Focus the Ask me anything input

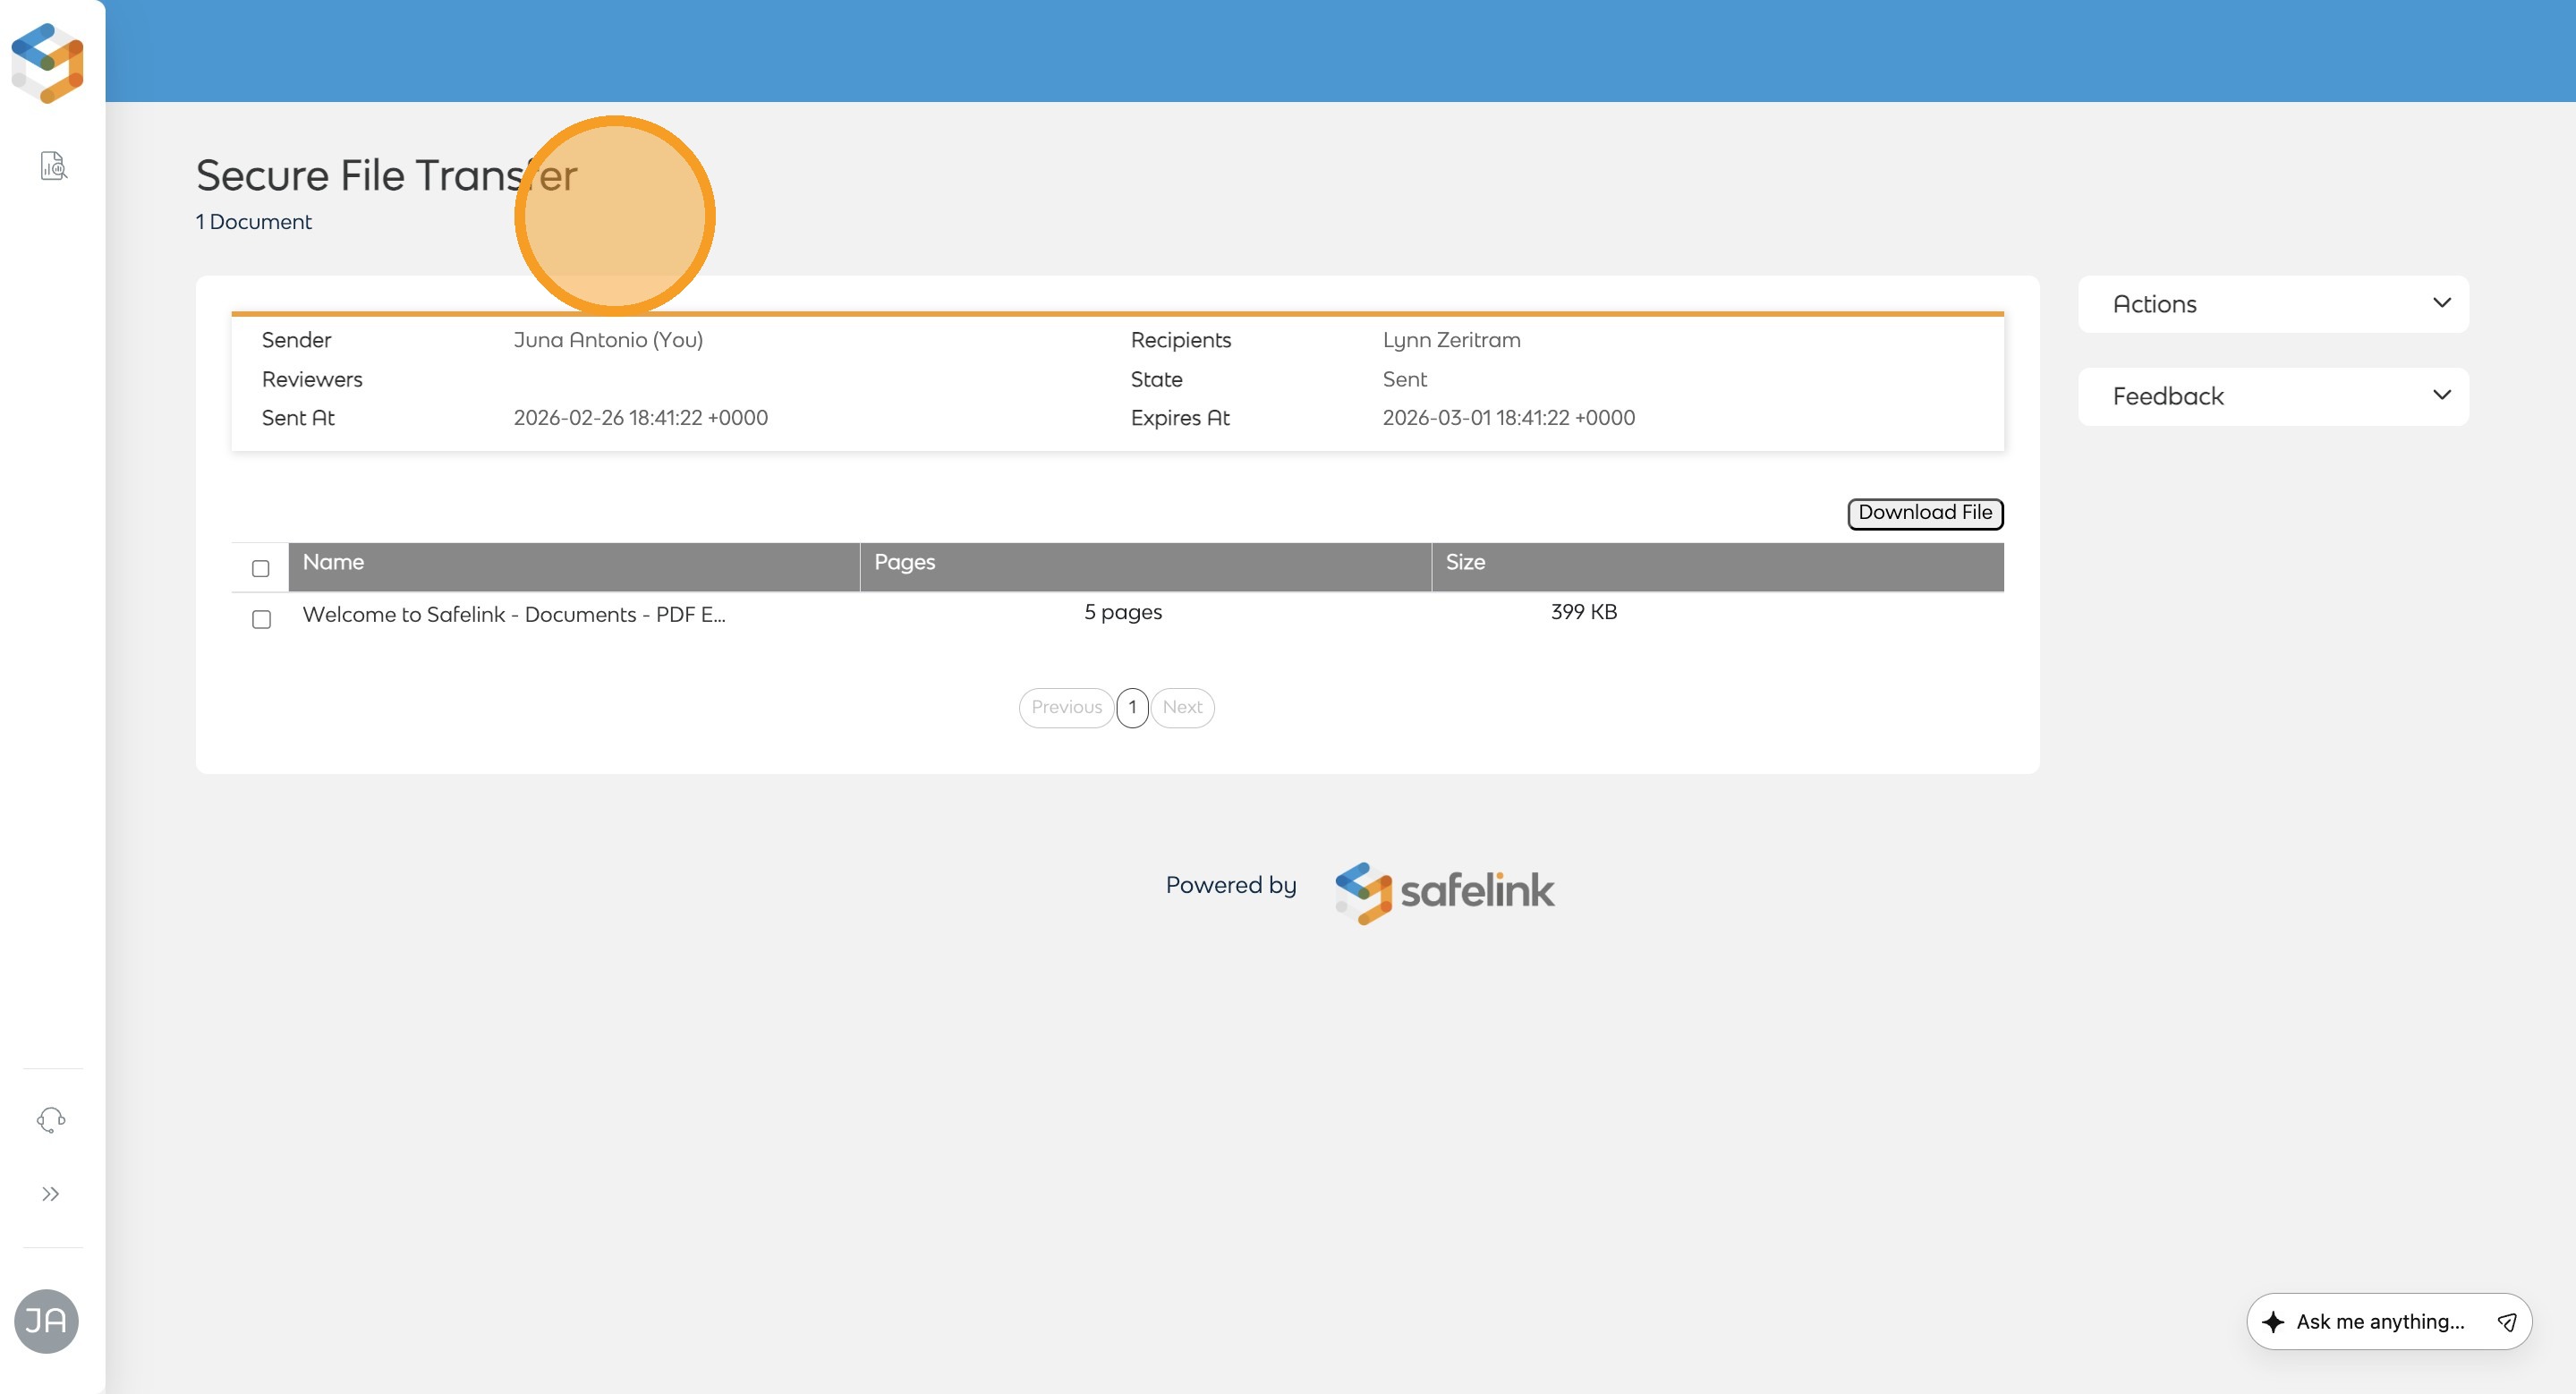[x=2380, y=1322]
